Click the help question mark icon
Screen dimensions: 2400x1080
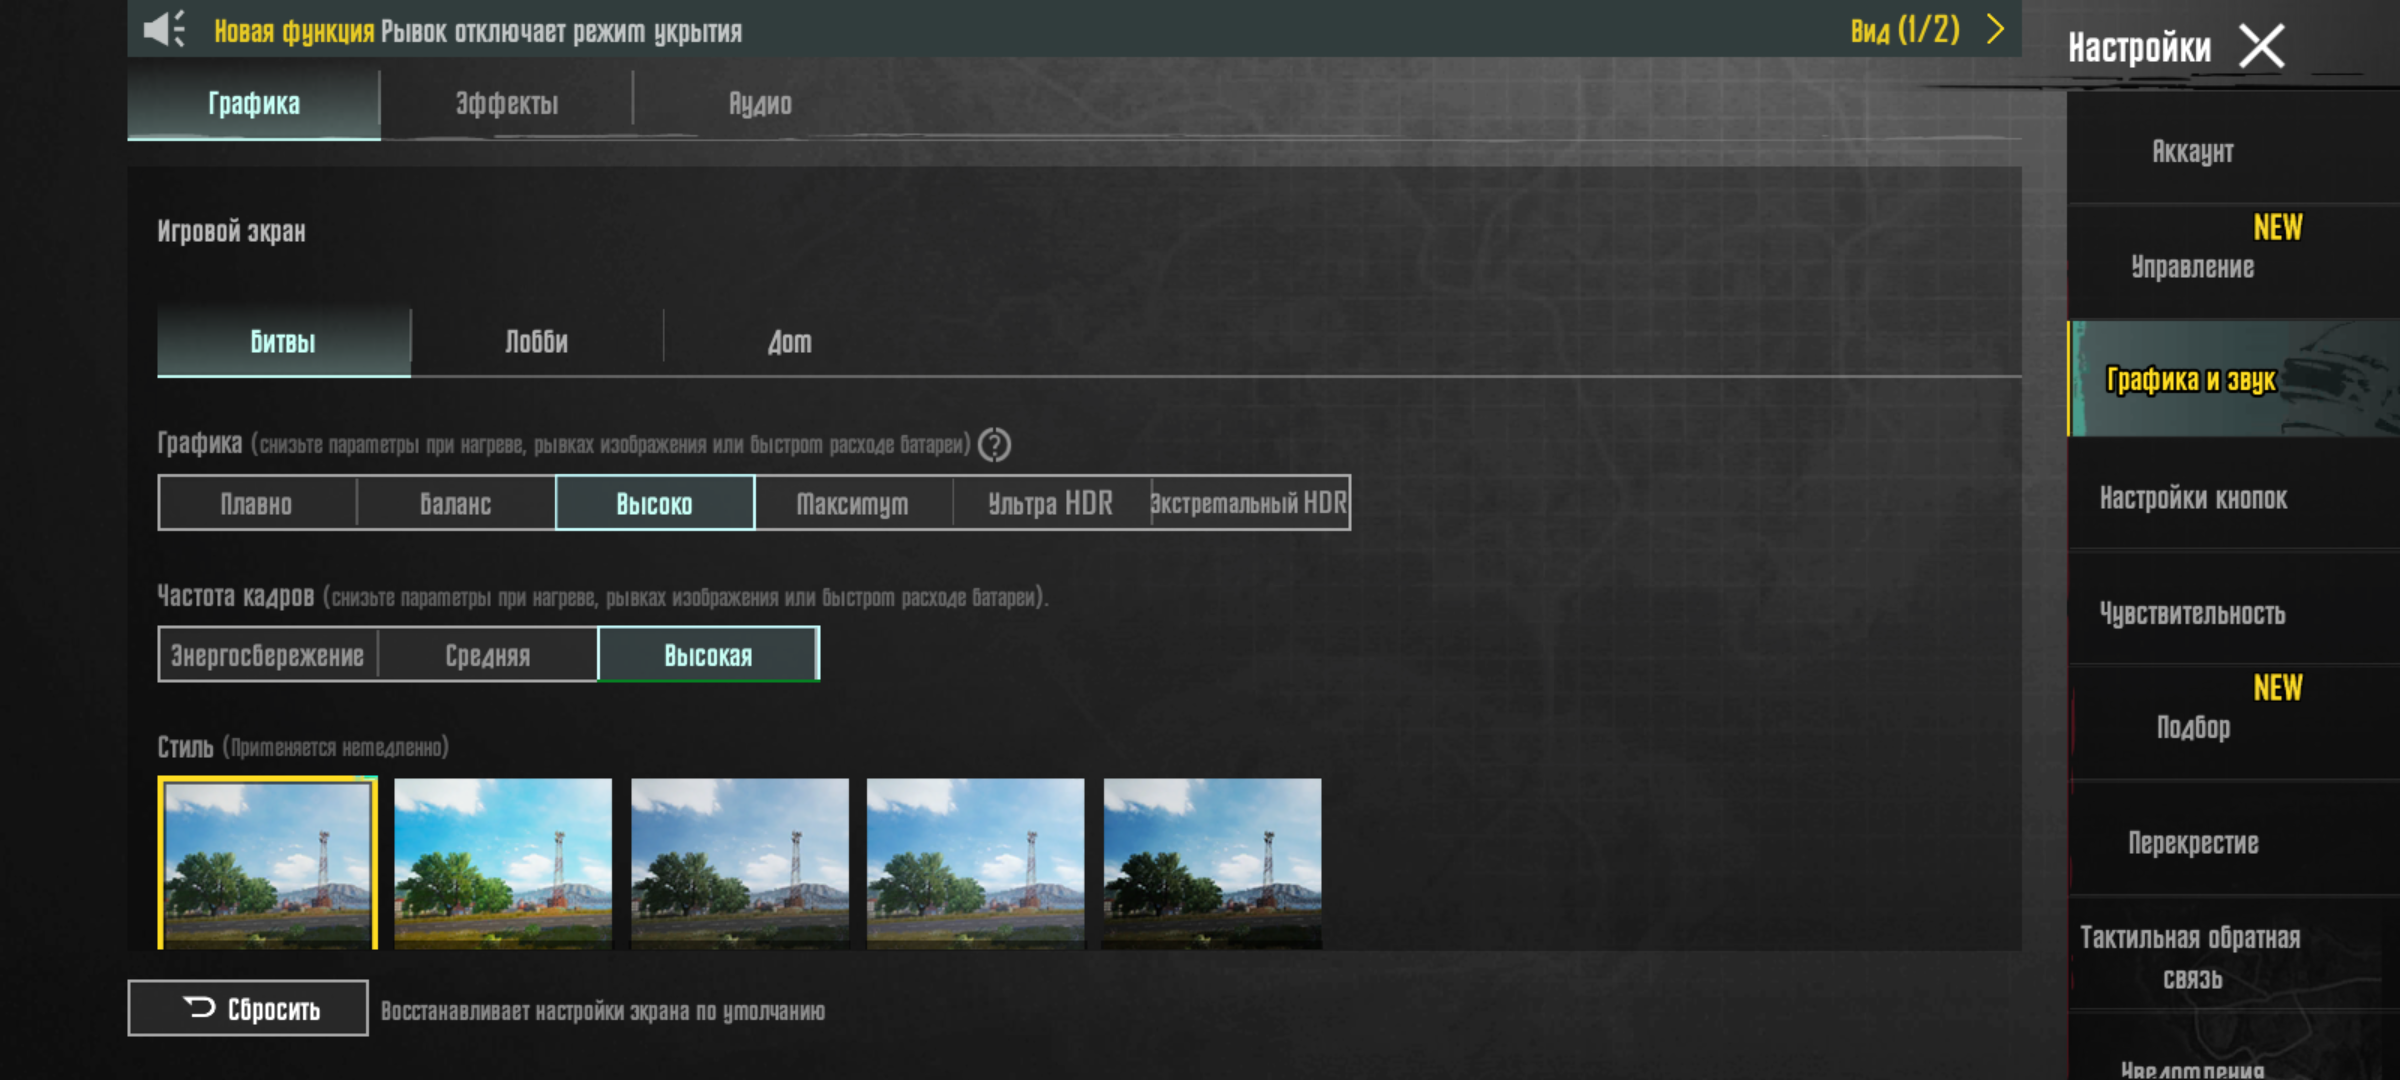[994, 444]
